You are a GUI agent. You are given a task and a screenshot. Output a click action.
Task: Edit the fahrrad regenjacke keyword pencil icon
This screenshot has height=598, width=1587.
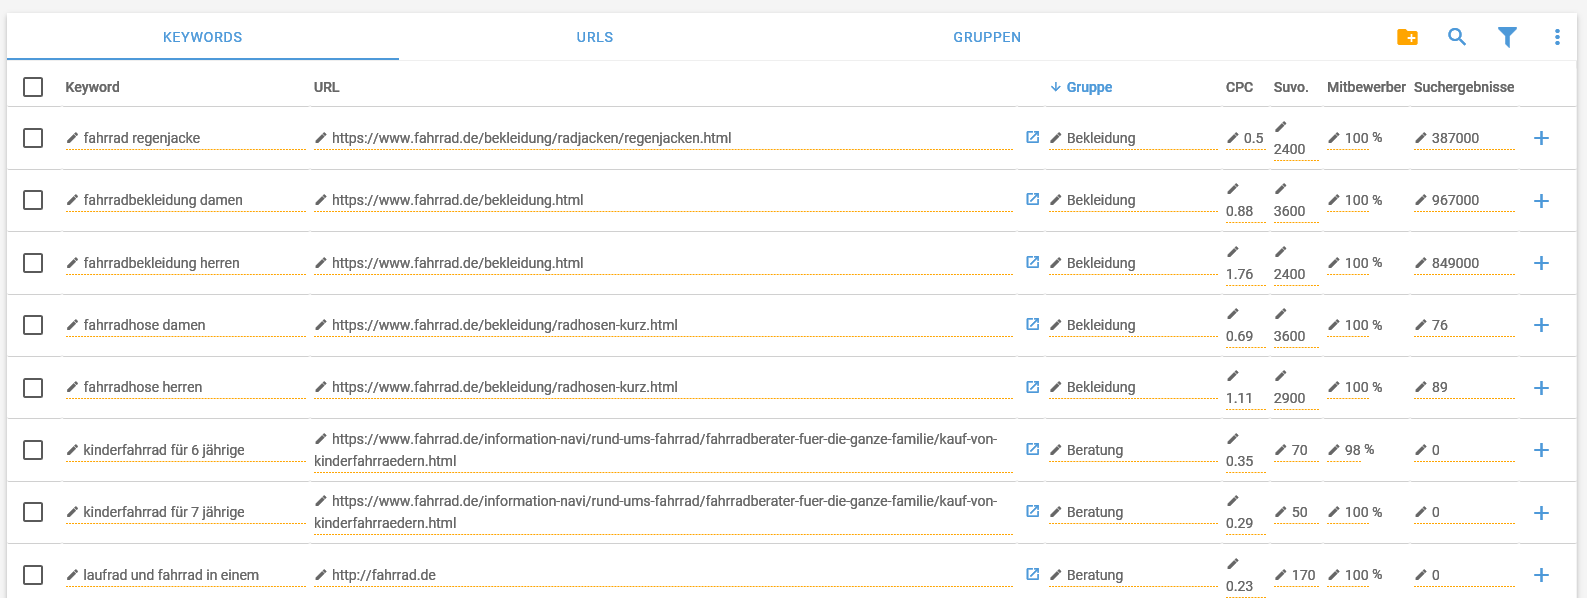point(72,138)
